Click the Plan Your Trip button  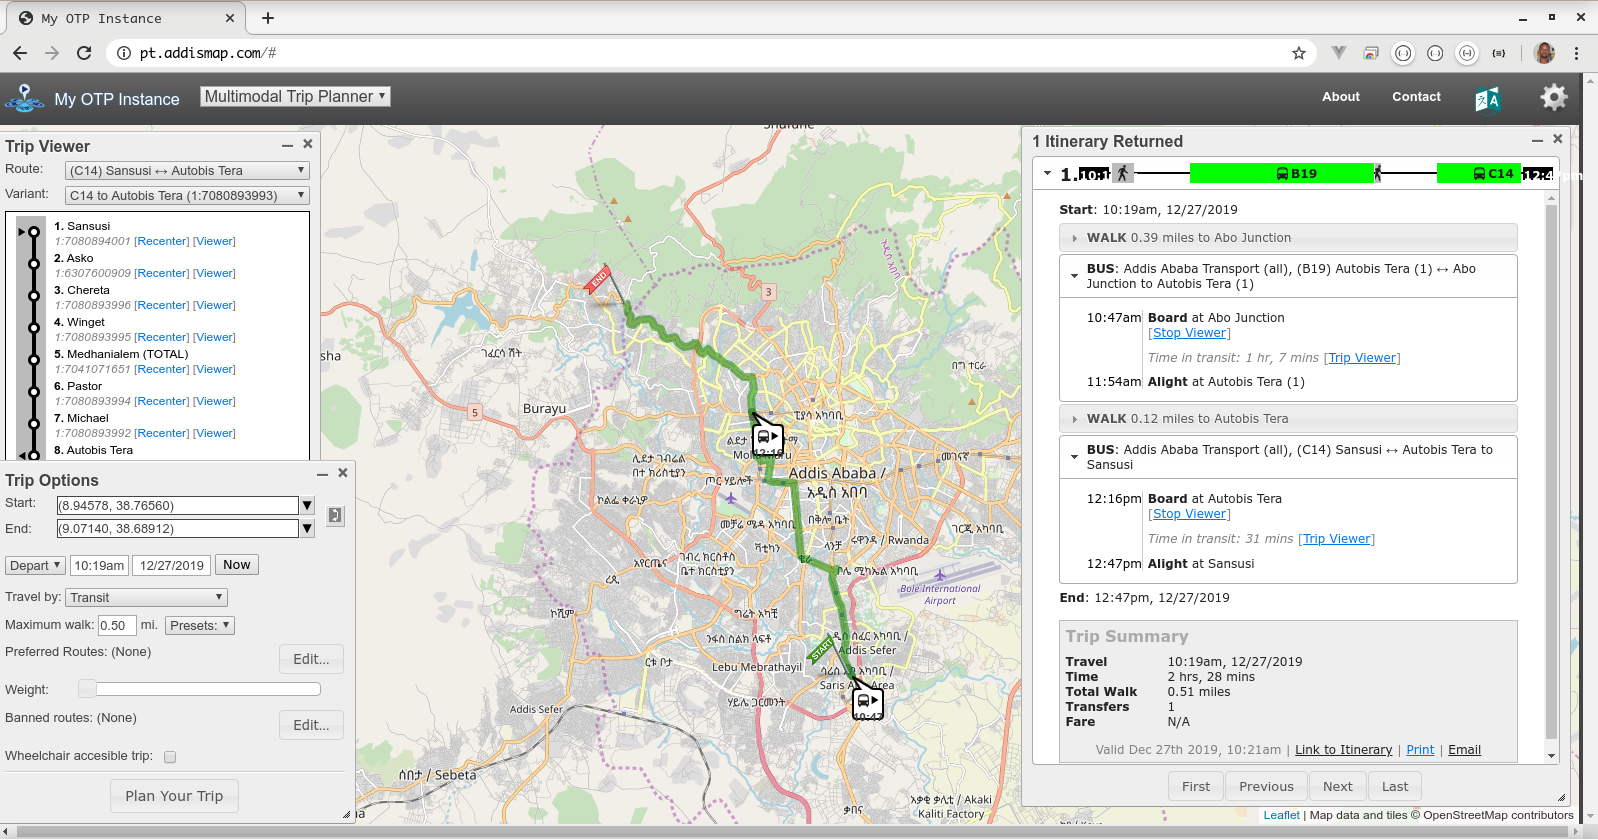(174, 796)
